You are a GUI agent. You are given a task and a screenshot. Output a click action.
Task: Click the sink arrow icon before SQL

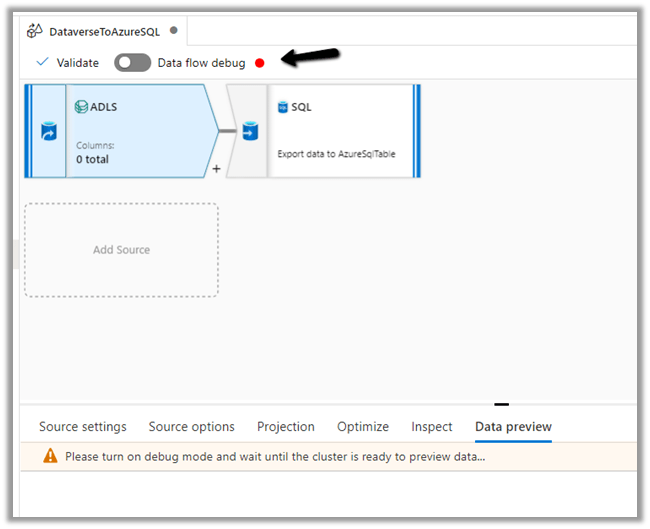click(x=249, y=132)
